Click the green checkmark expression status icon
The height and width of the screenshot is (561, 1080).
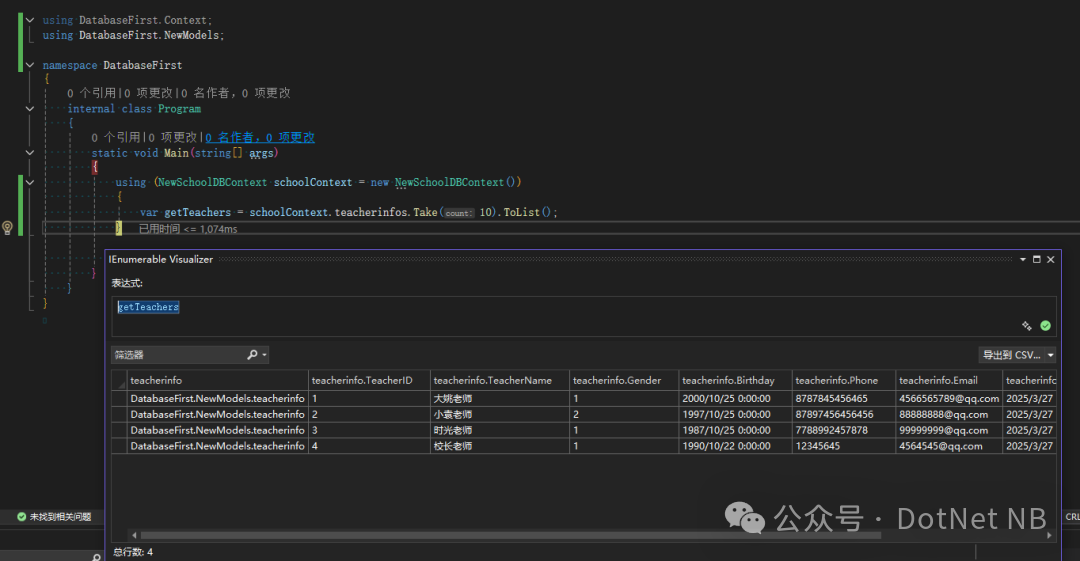(1046, 326)
